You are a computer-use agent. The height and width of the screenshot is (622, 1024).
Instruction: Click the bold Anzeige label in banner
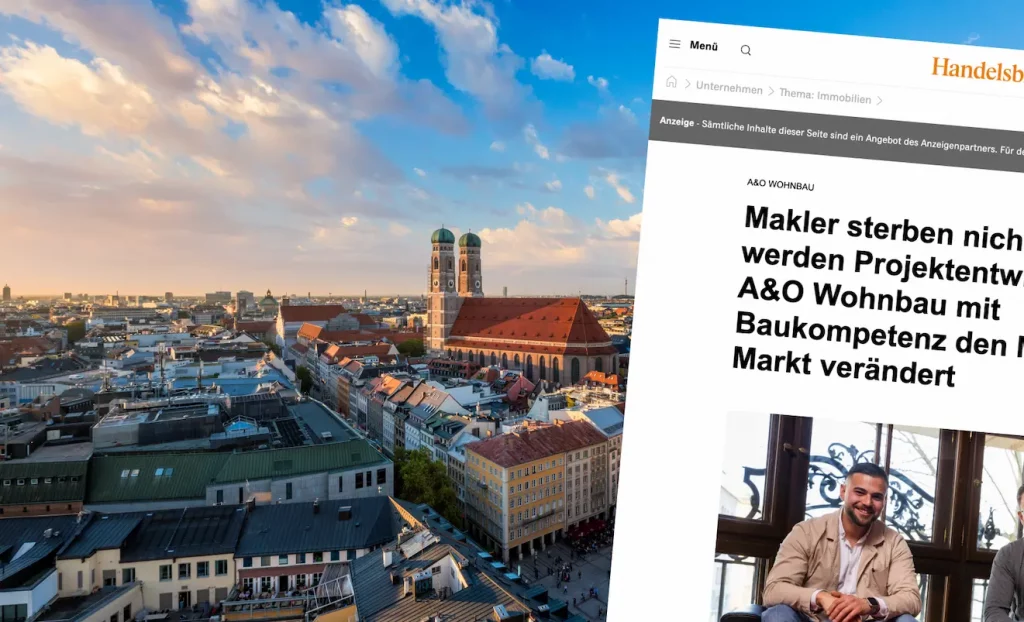[677, 120]
